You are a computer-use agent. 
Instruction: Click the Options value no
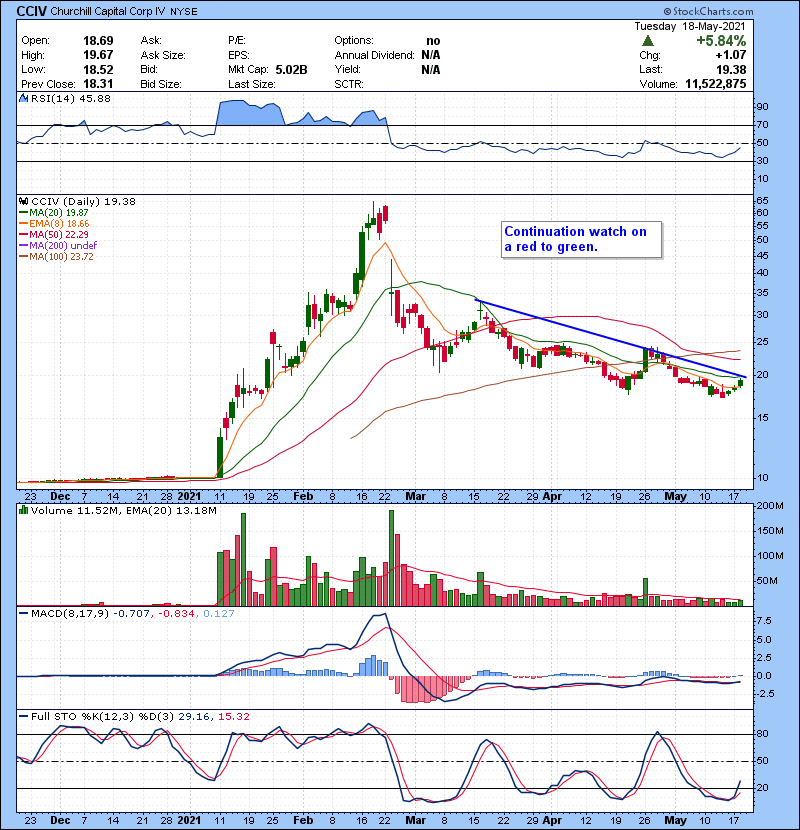point(433,41)
